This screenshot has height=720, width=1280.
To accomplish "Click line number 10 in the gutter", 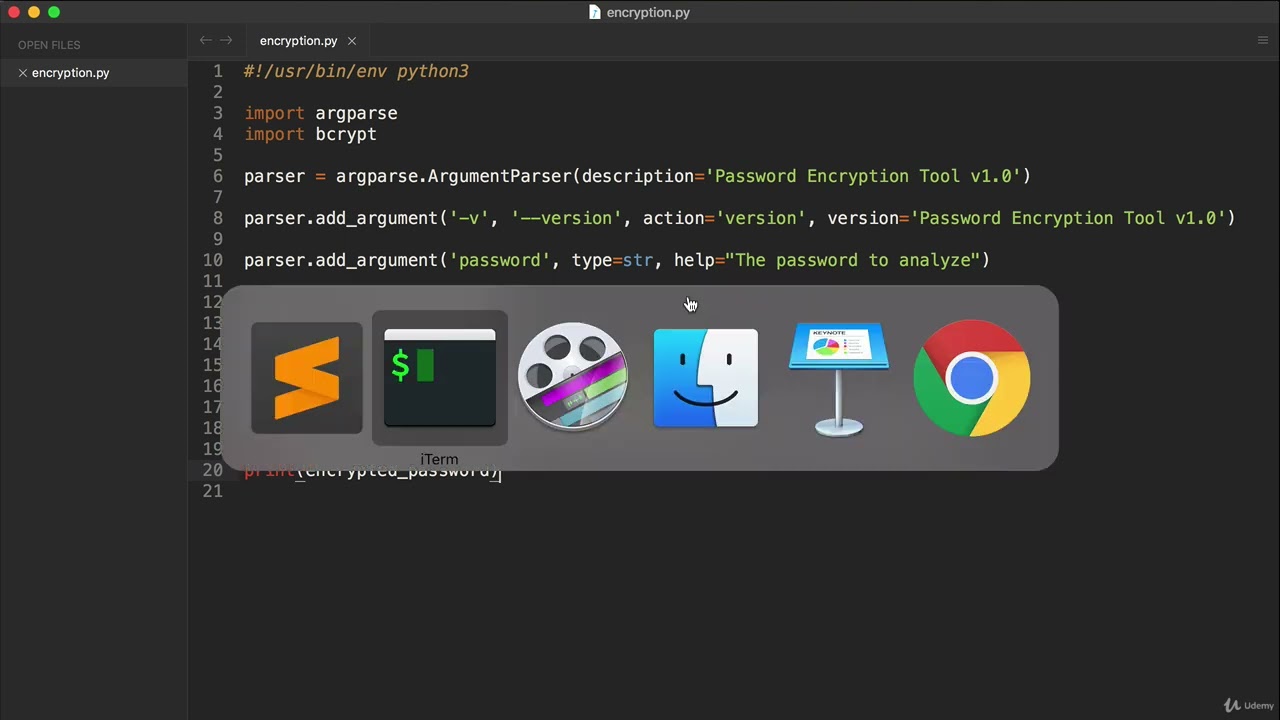I will click(213, 260).
